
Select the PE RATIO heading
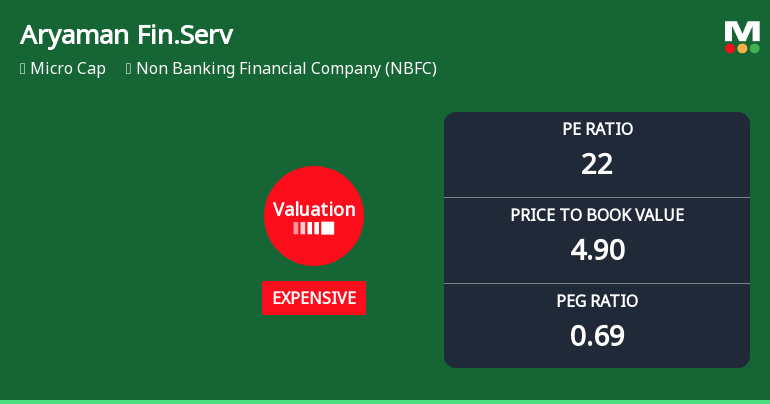[x=597, y=129]
